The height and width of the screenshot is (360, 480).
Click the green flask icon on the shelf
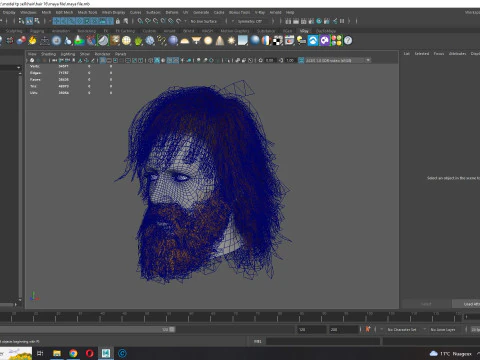(x=79, y=41)
